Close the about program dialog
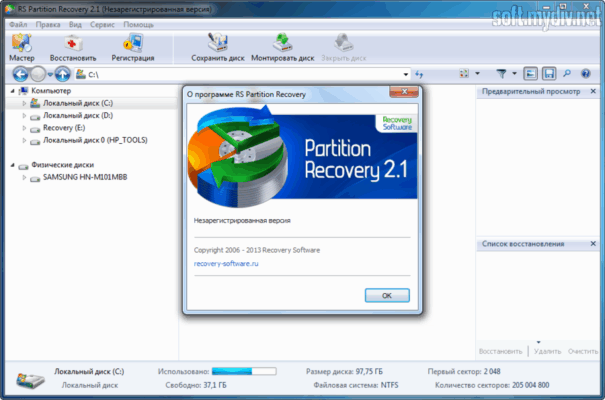 404,92
